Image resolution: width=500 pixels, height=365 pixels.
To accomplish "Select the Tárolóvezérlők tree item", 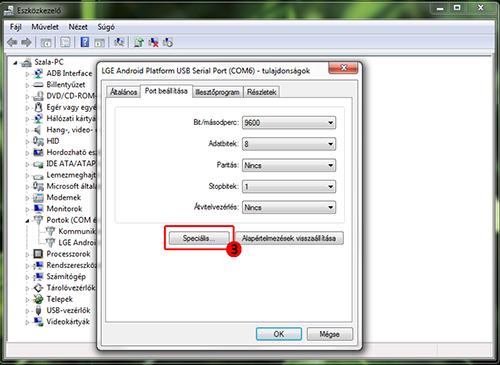I will pyautogui.click(x=71, y=288).
